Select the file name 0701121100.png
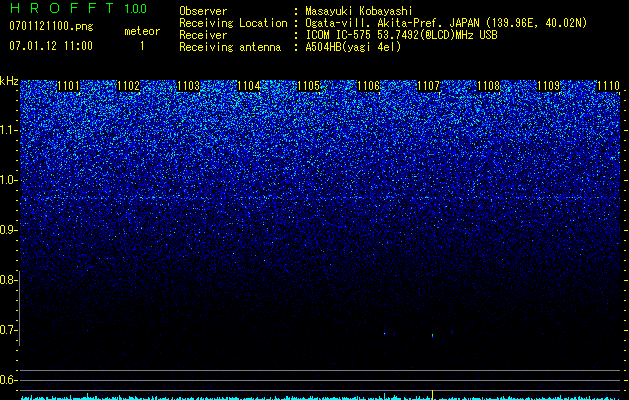Viewport: 629px width, 400px height. click(x=51, y=26)
